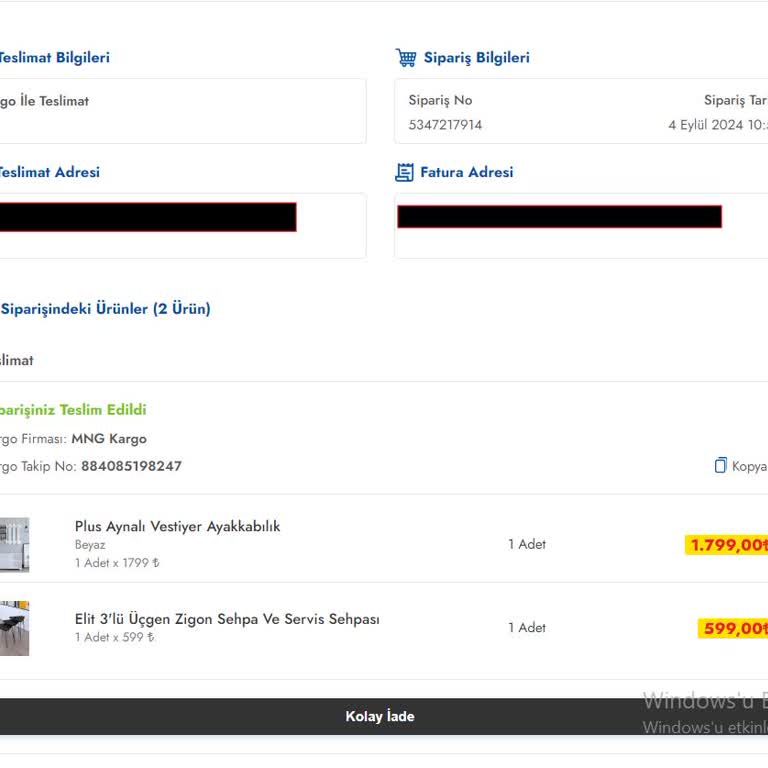
Task: Click the highlighted 1.799,00 price
Action: coord(727,545)
